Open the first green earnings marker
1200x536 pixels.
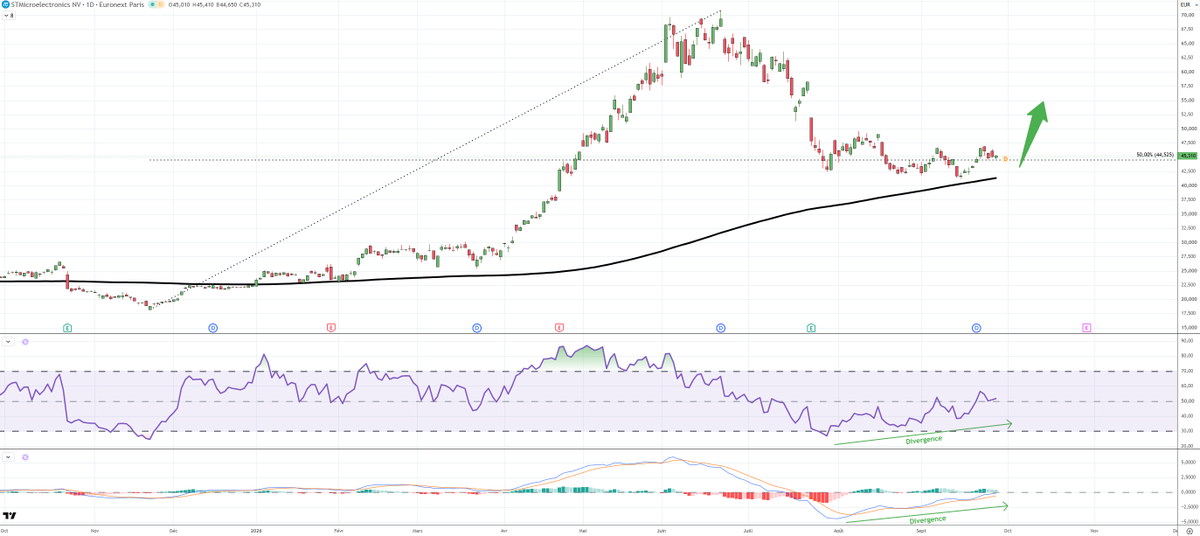coord(67,327)
